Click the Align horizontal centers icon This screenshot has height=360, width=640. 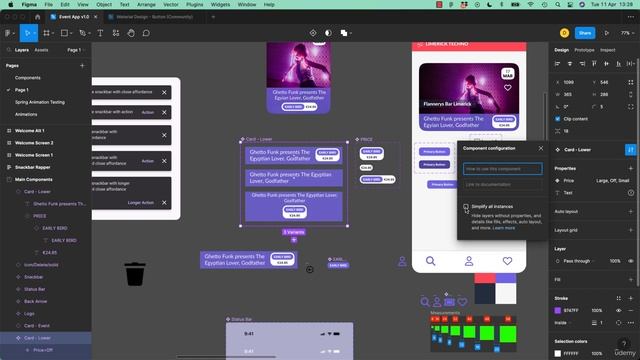(x=570, y=64)
